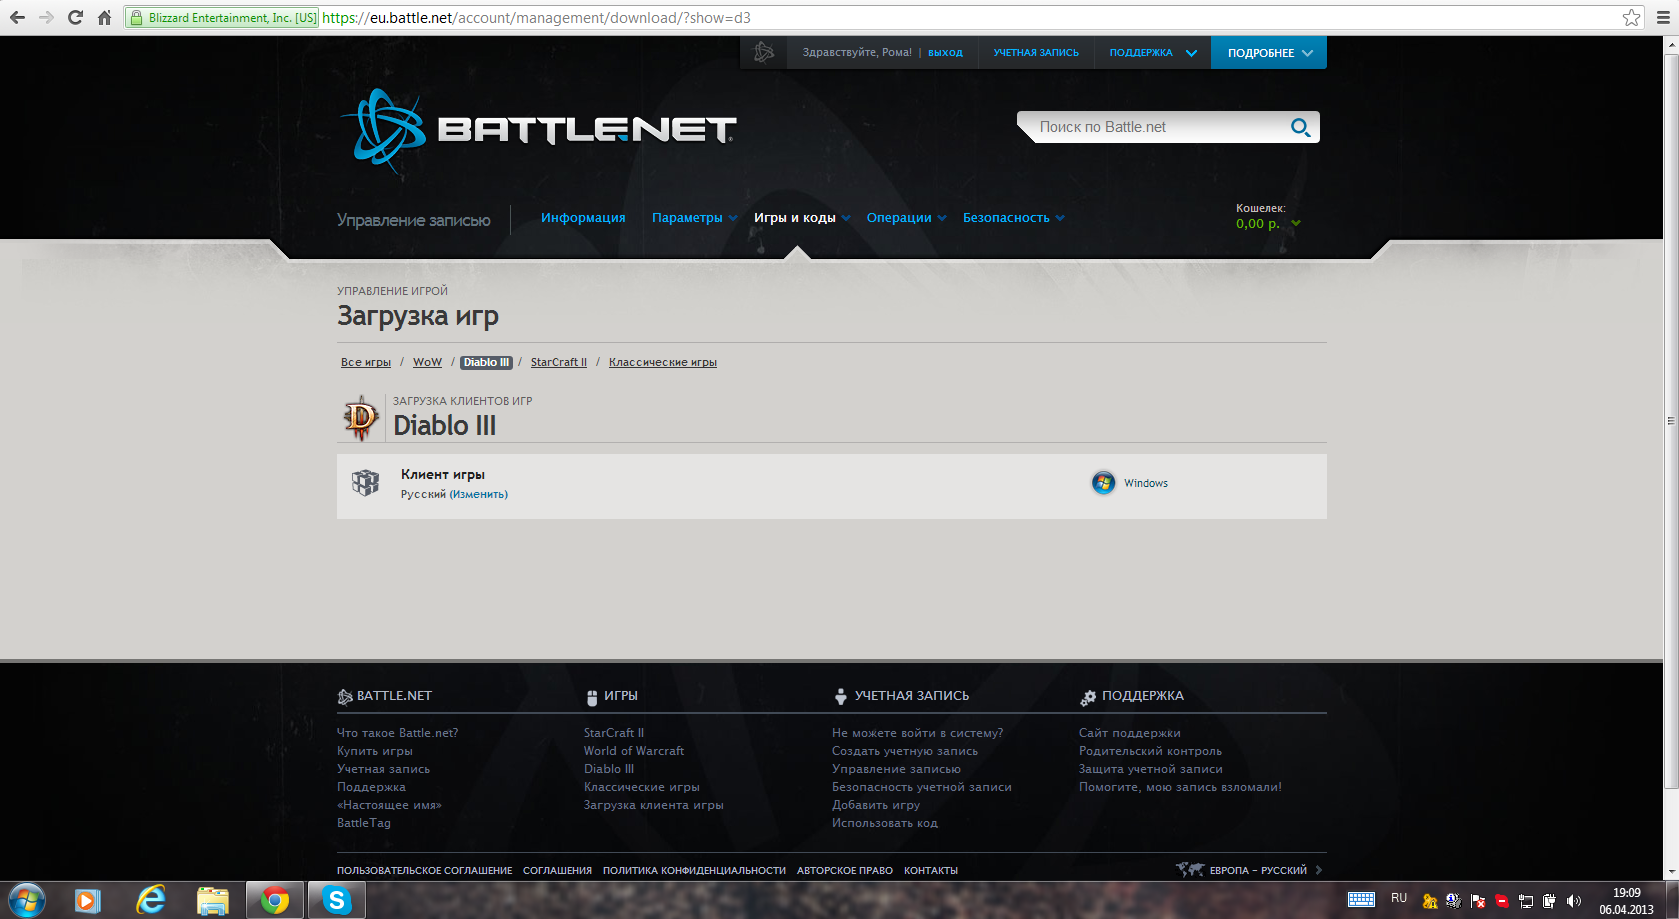Viewport: 1679px width, 919px height.
Task: Click footer link World of Warcraft
Action: (634, 751)
